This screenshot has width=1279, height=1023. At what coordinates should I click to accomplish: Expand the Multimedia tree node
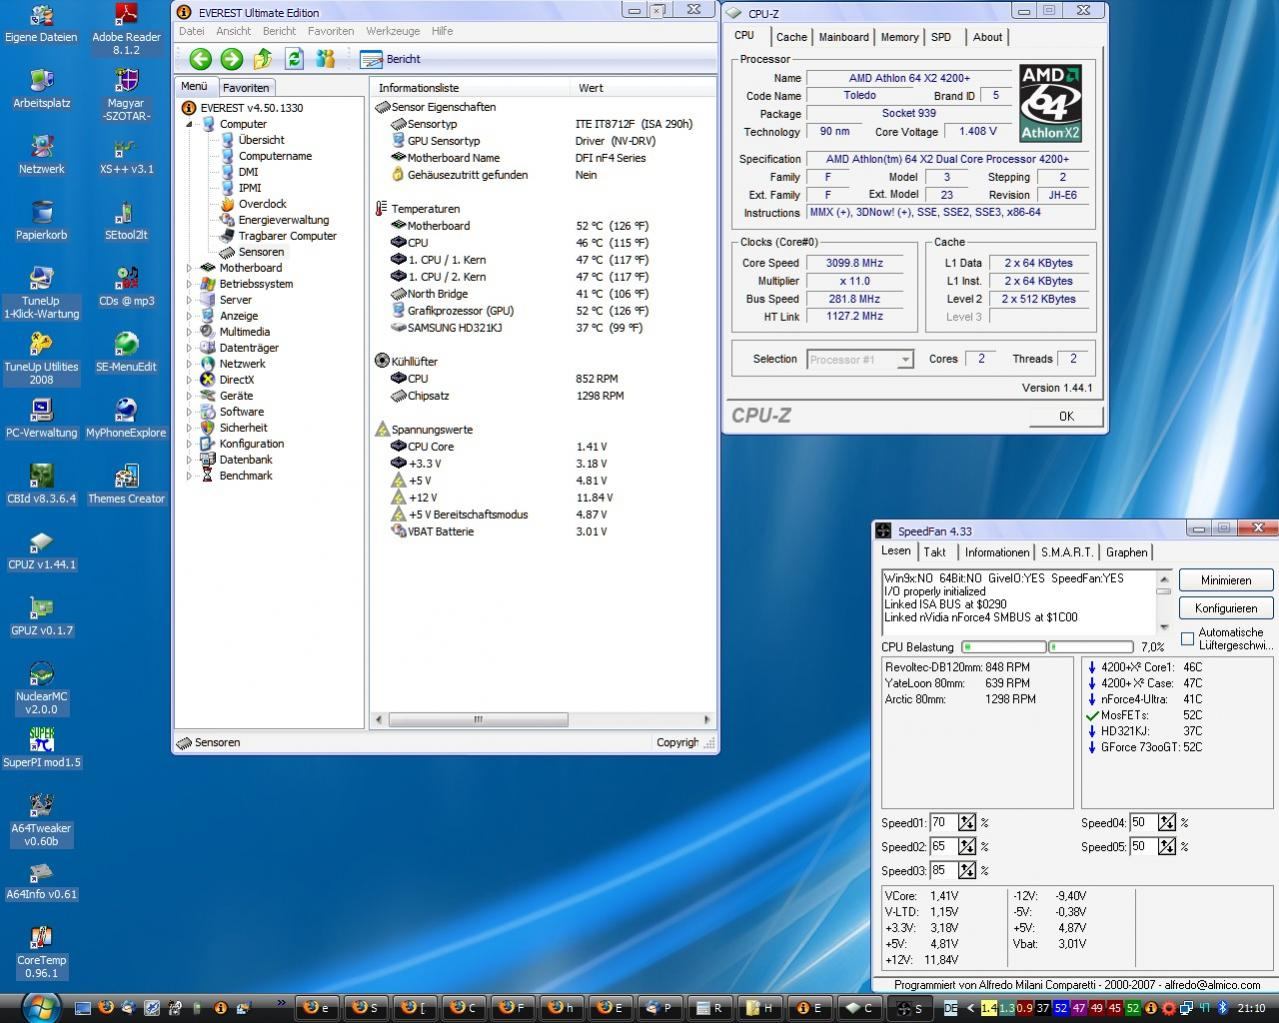click(x=189, y=332)
